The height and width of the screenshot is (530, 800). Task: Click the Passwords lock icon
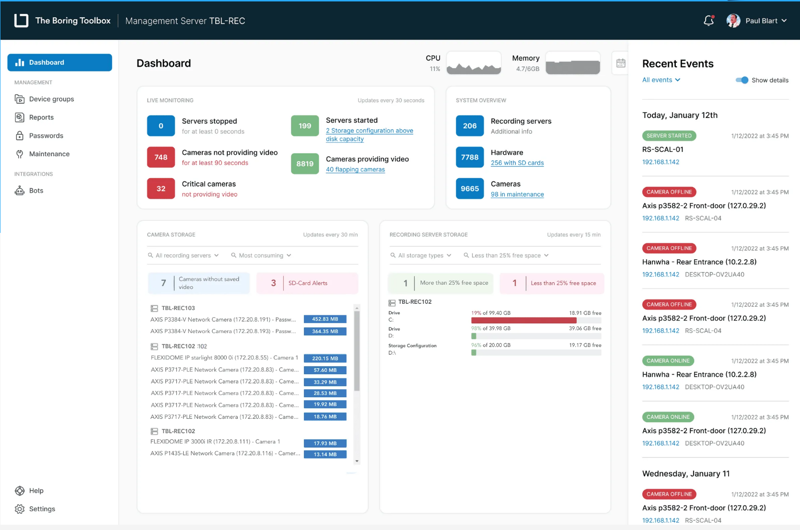[x=19, y=136]
